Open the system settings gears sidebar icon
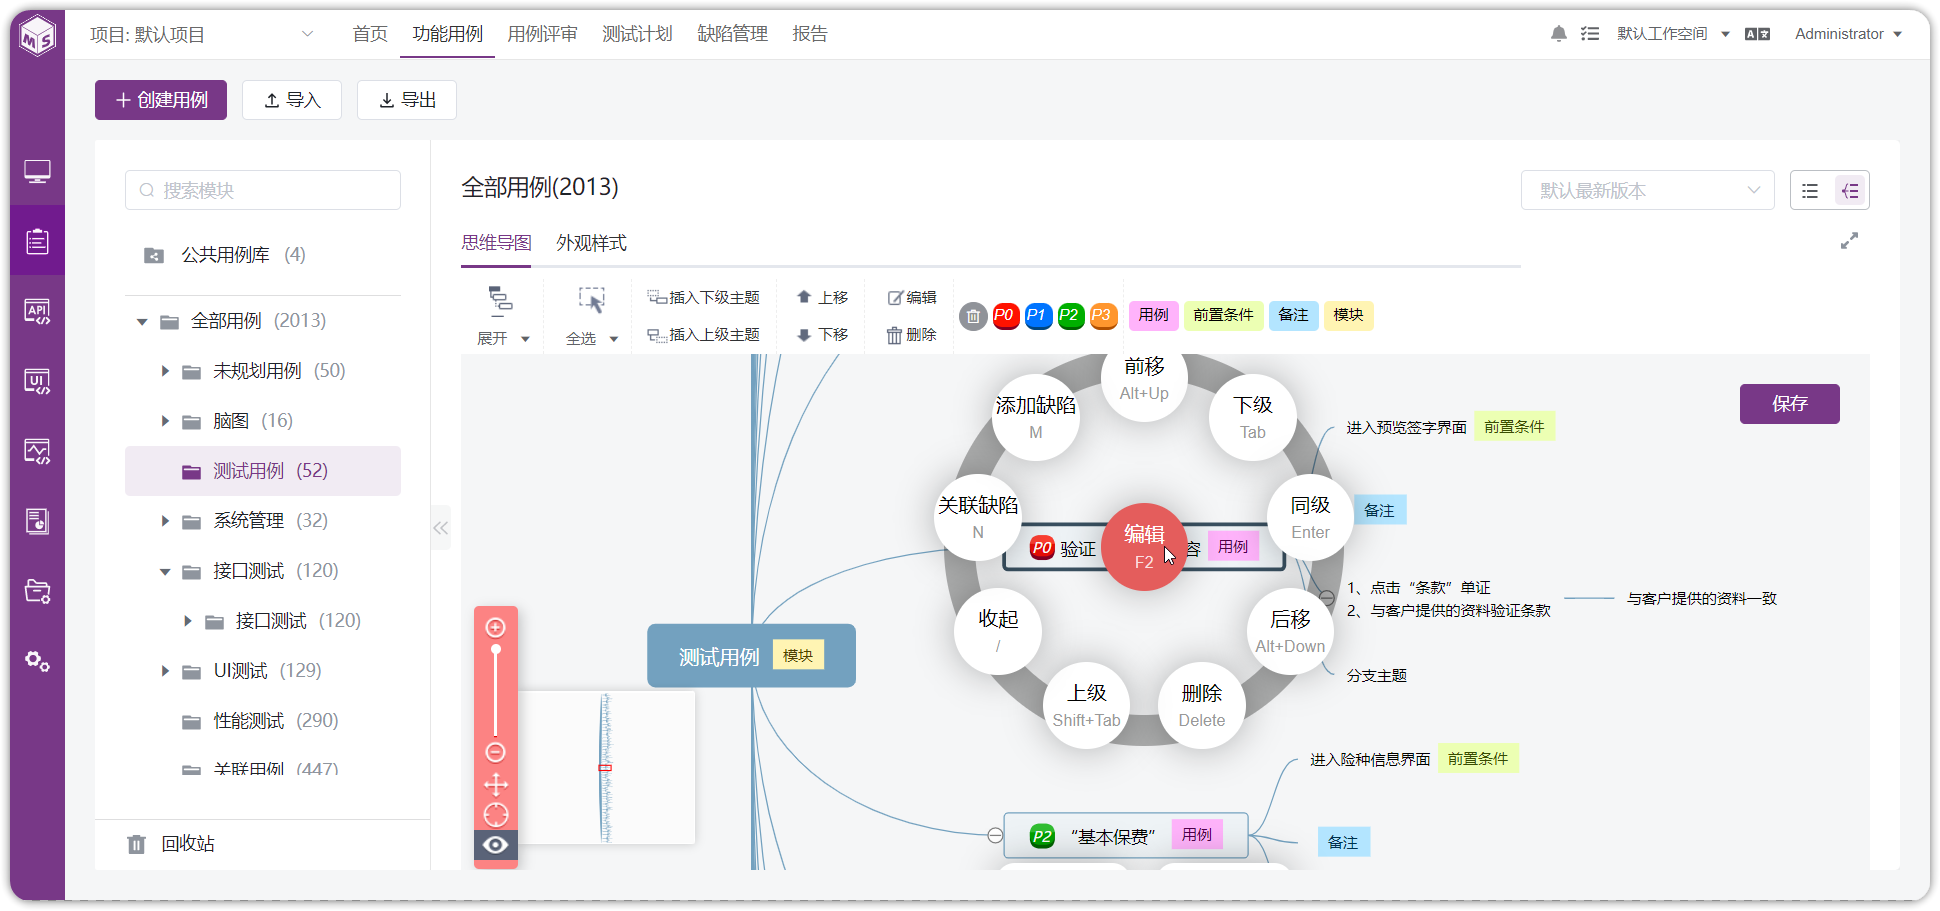1940x911 pixels. (37, 661)
